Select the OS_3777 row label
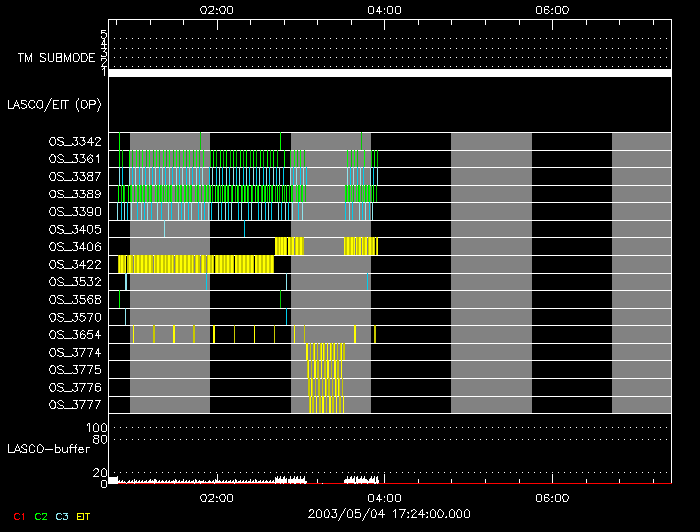 click(75, 405)
